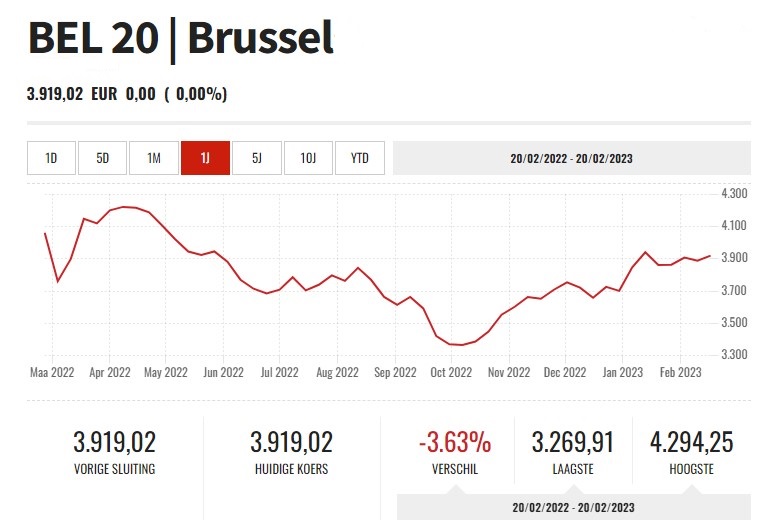Click the Laagste 3.269,91 value
Viewport: 769px width, 532px height.
click(573, 442)
